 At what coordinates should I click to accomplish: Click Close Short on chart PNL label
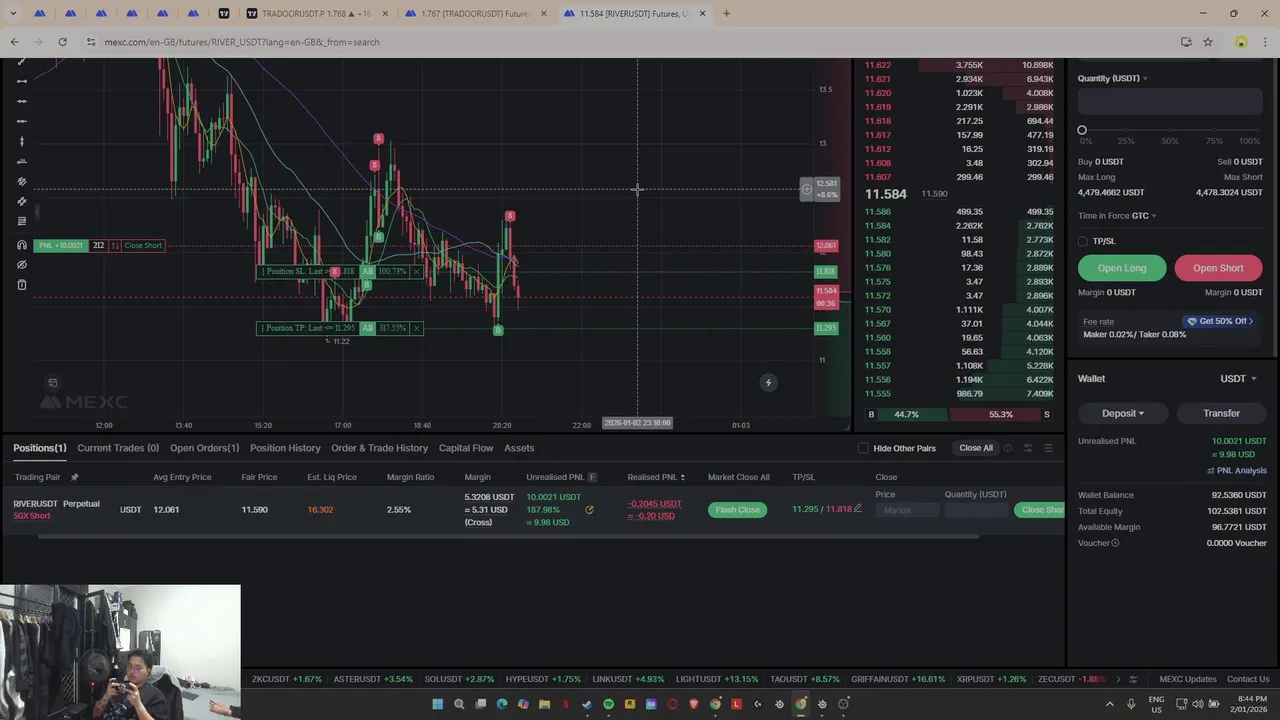point(143,245)
